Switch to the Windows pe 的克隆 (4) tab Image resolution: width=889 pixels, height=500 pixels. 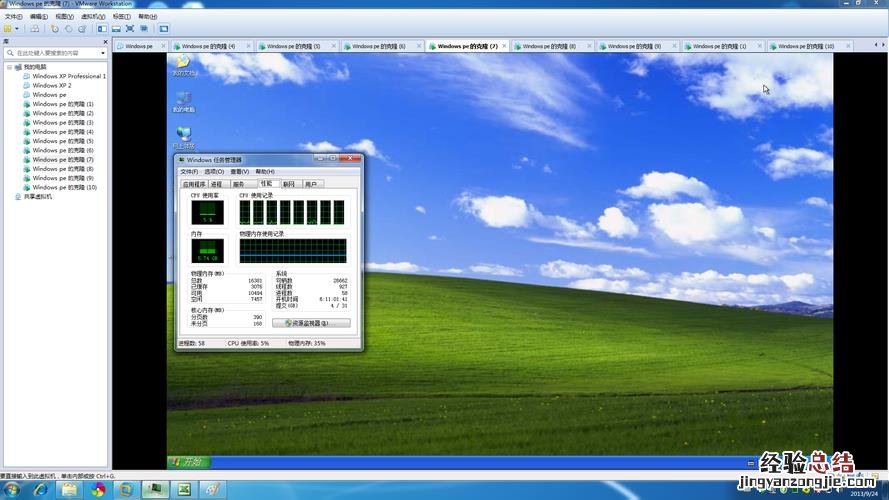point(210,46)
